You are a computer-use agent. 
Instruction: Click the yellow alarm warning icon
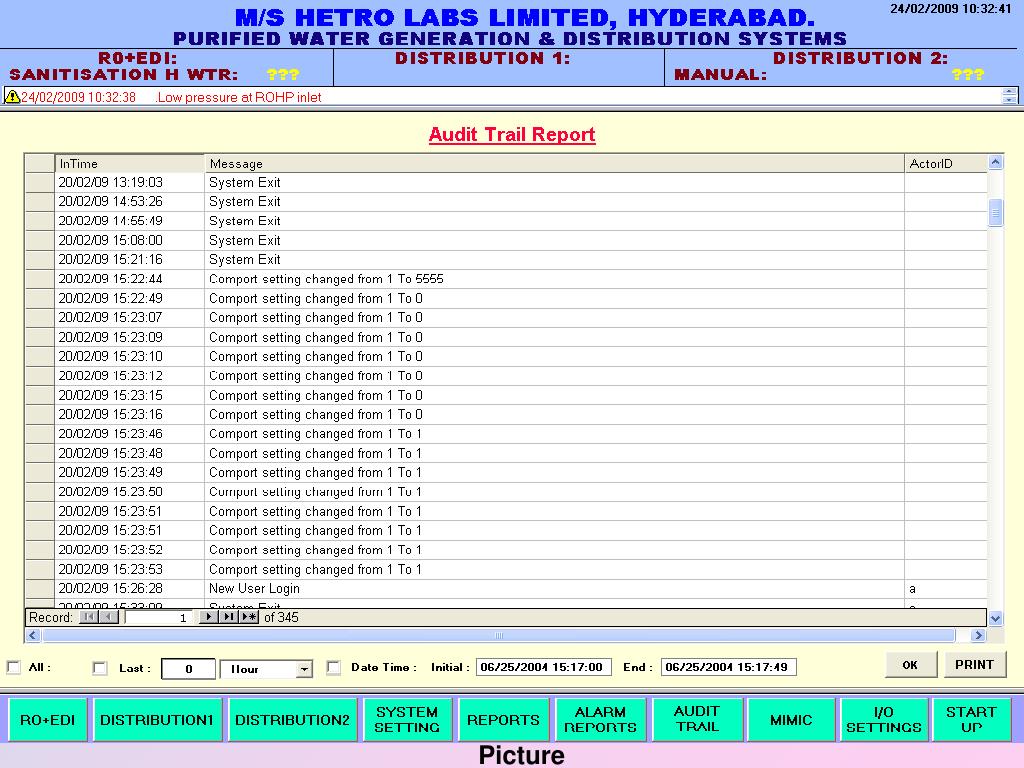[x=12, y=97]
